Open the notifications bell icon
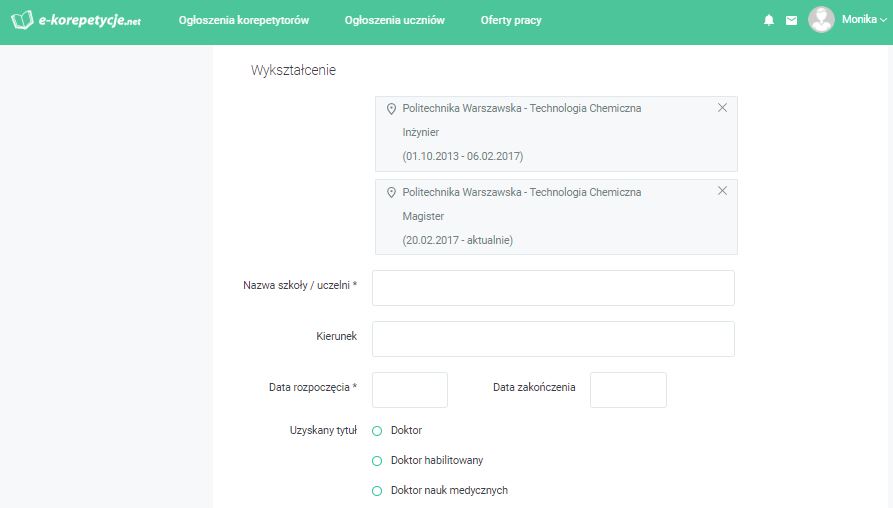 (769, 20)
